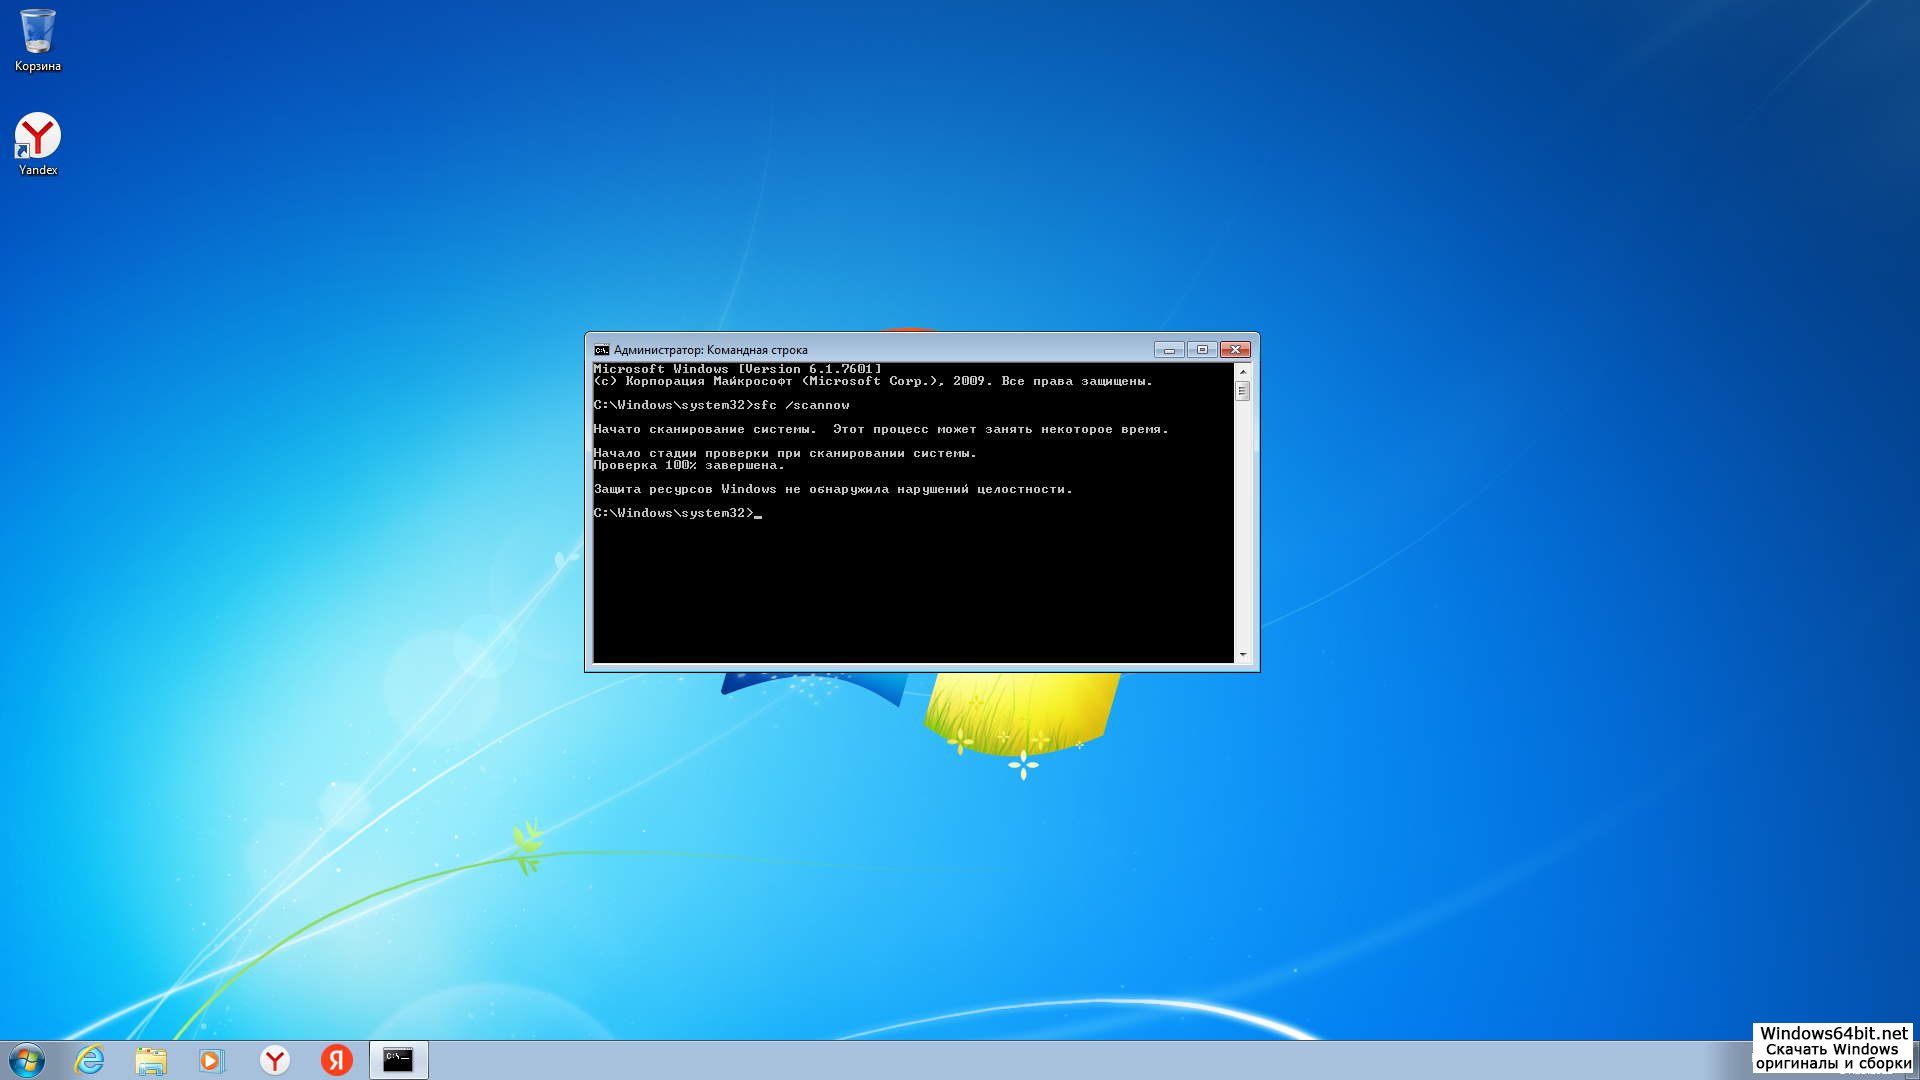Minimize the Командная строка window
Screen dimensions: 1920x1080
coord(1168,350)
